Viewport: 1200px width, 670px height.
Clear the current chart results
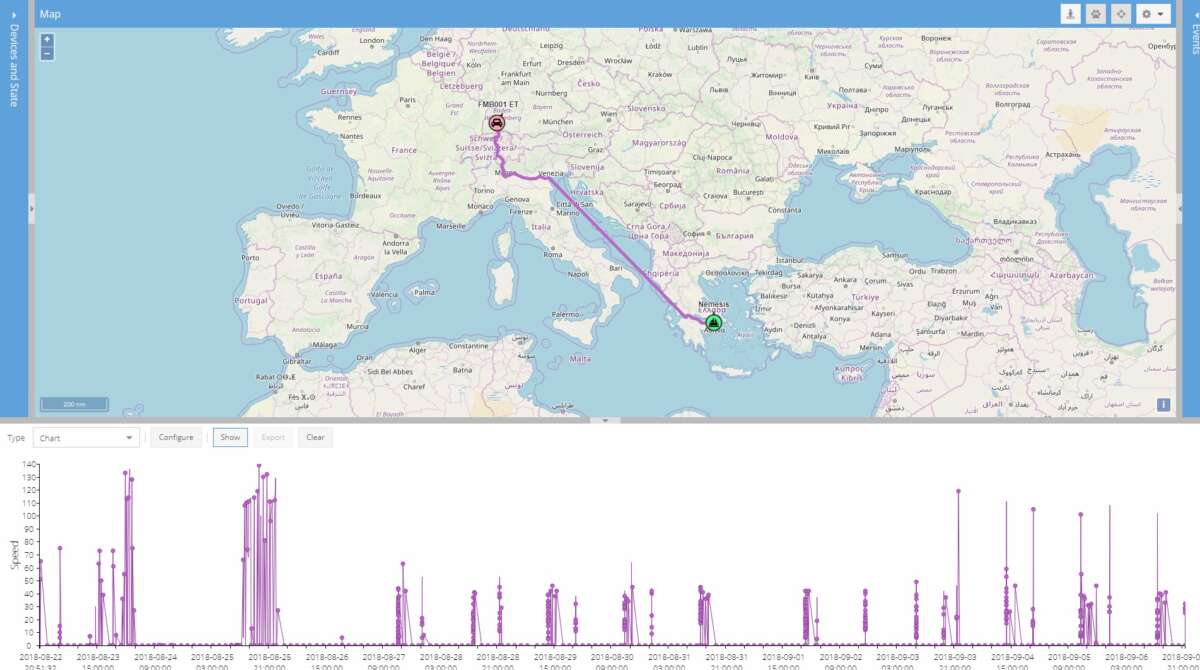[315, 437]
